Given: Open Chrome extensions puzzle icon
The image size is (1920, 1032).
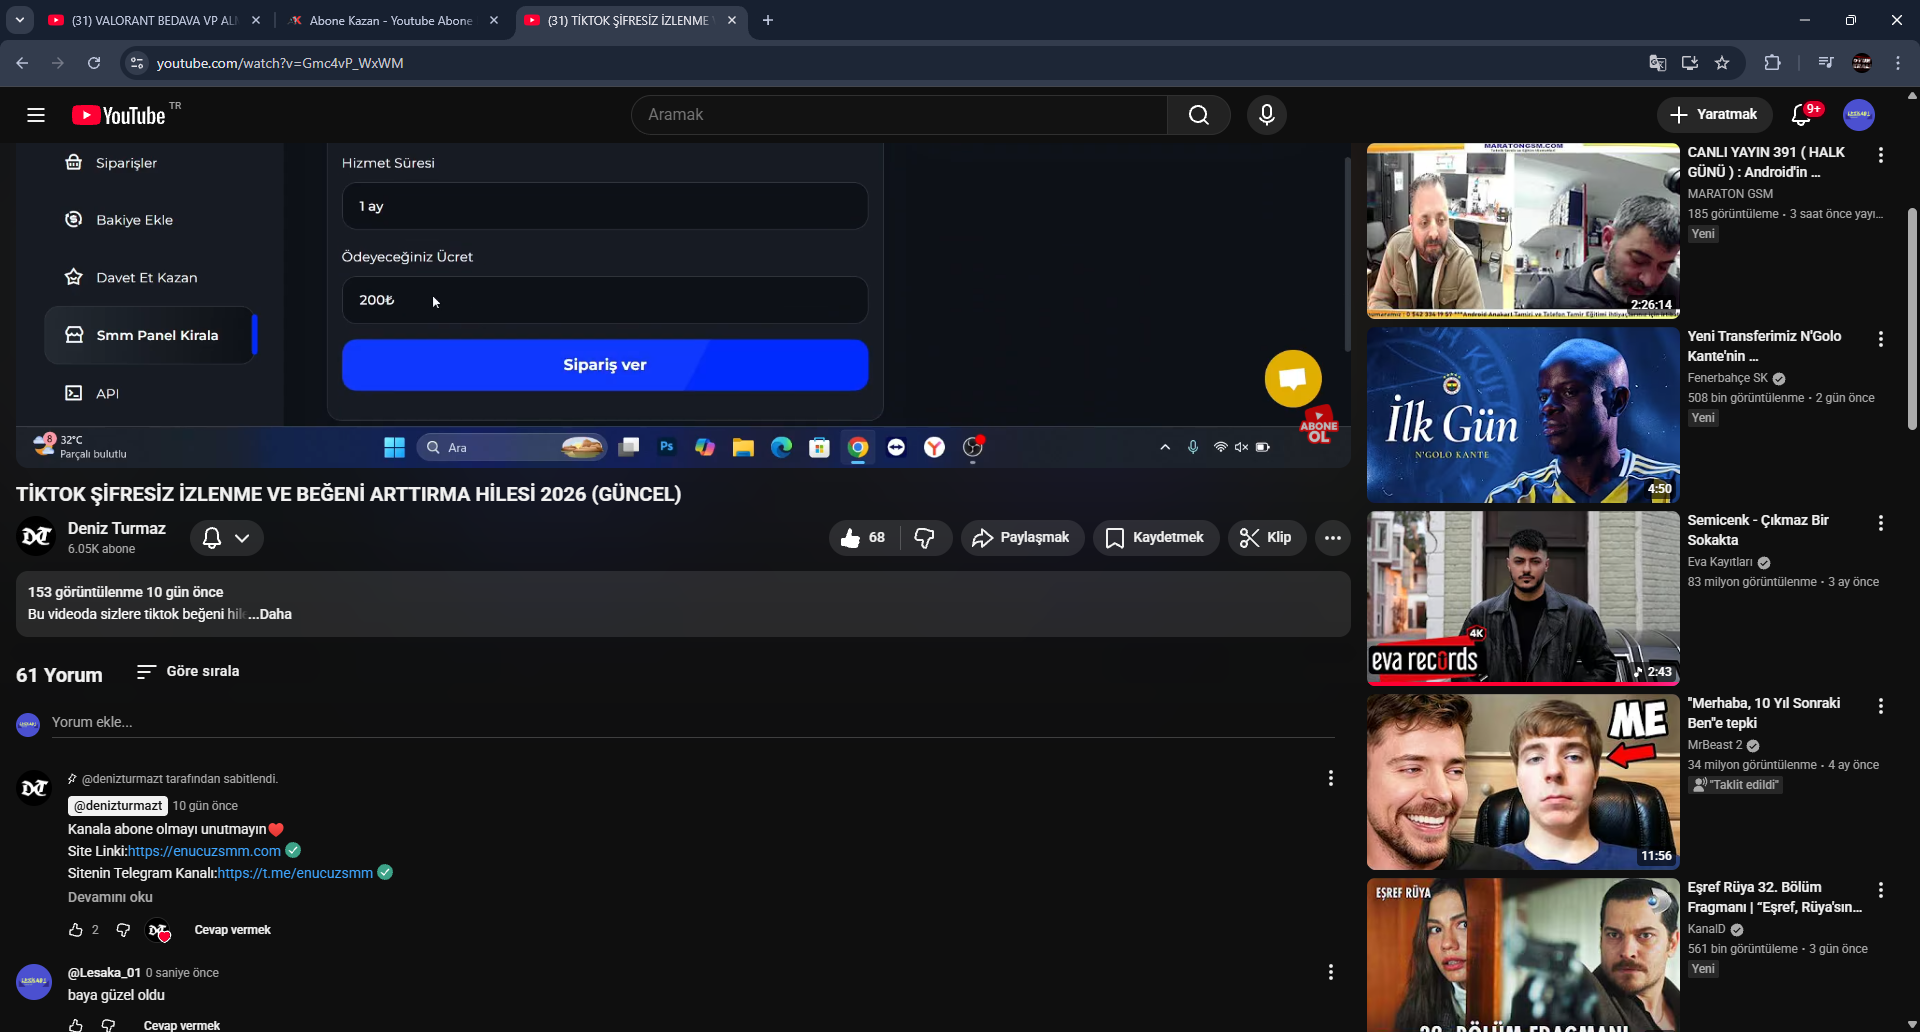Looking at the screenshot, I should [x=1772, y=63].
